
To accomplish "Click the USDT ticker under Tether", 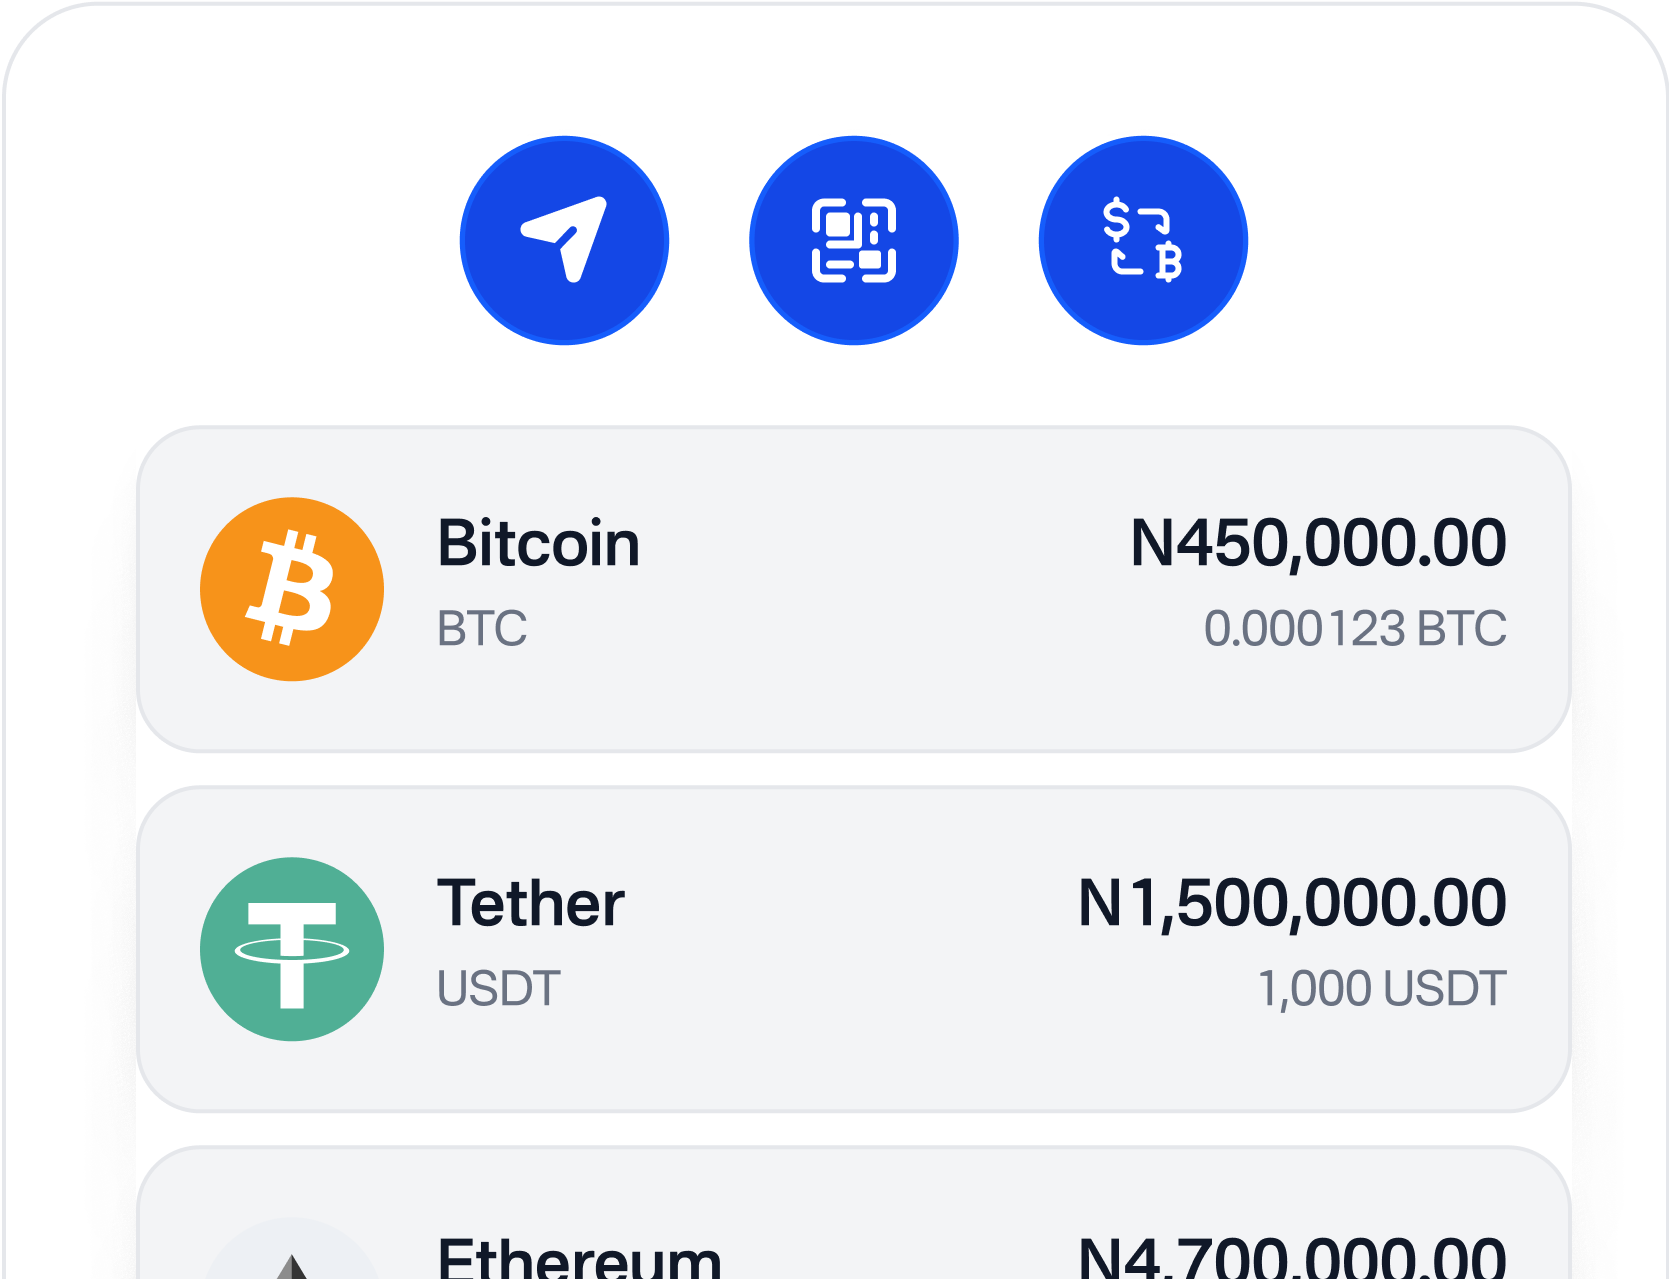I will click(498, 989).
